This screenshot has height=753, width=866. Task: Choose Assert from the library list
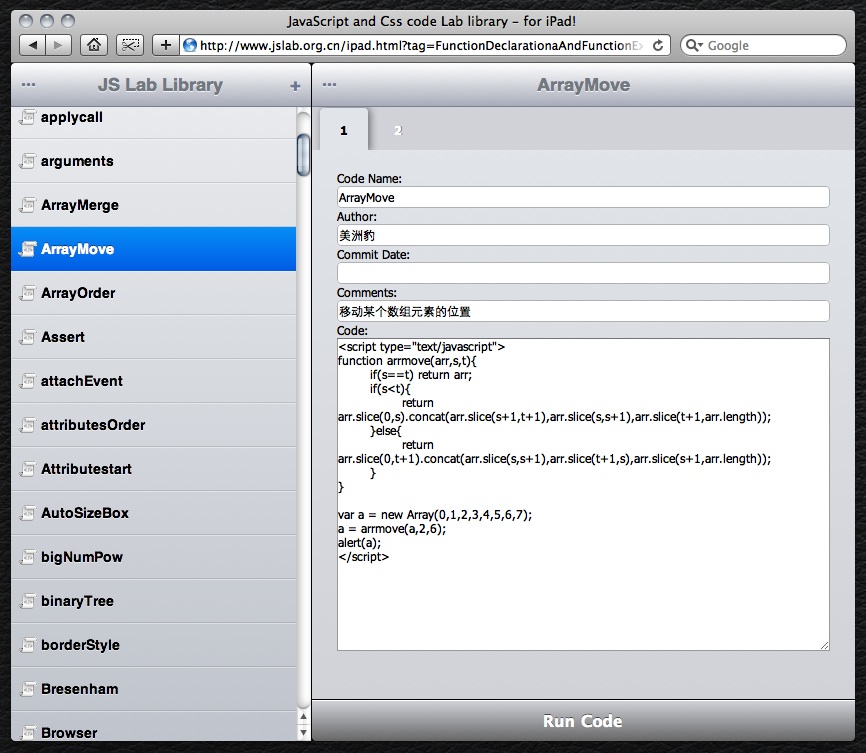[154, 337]
